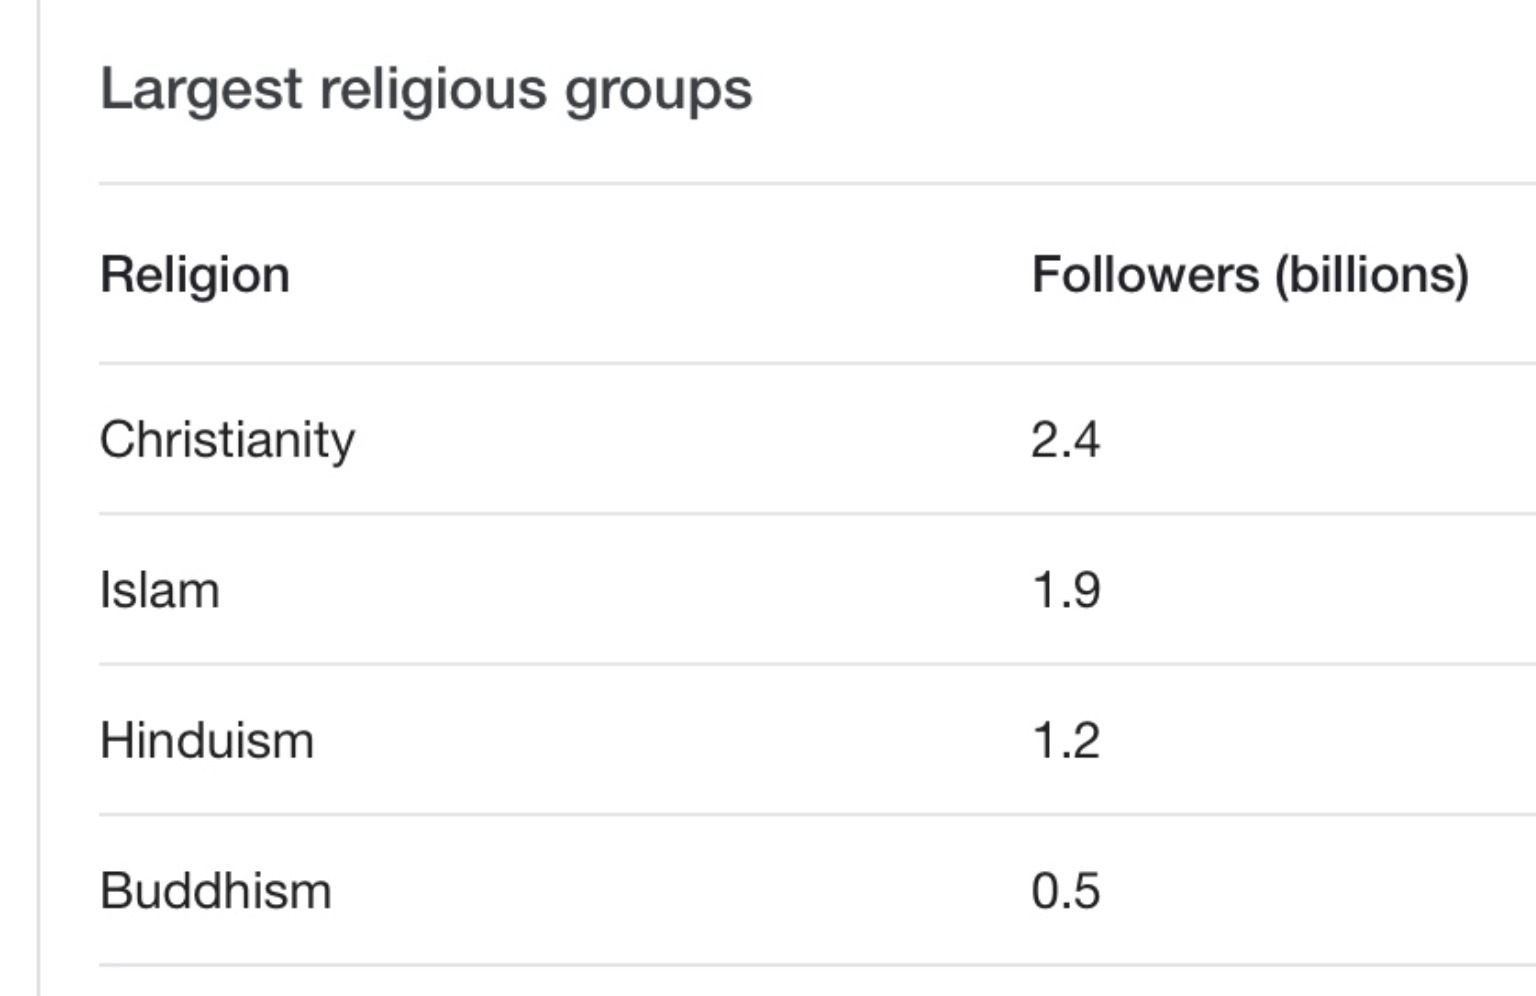Click the divider between Christianity and Islam
The image size is (1536, 996).
817,514
